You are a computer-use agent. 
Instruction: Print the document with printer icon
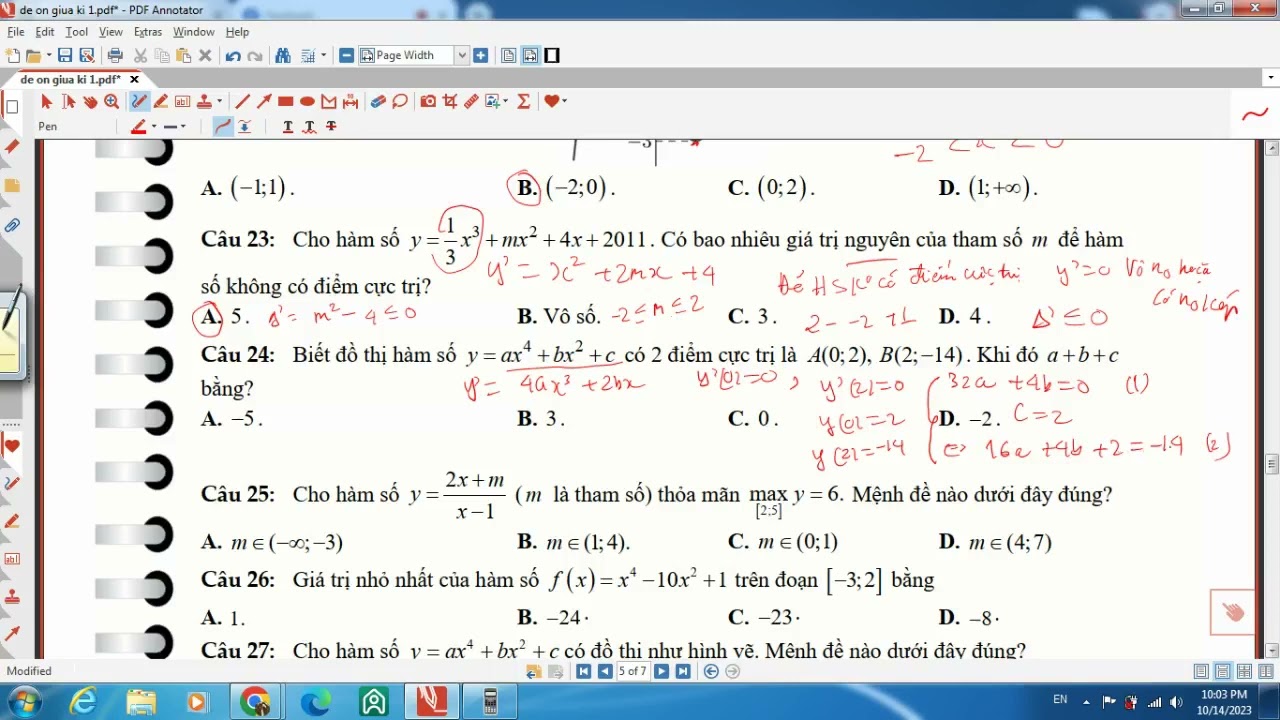pos(115,56)
